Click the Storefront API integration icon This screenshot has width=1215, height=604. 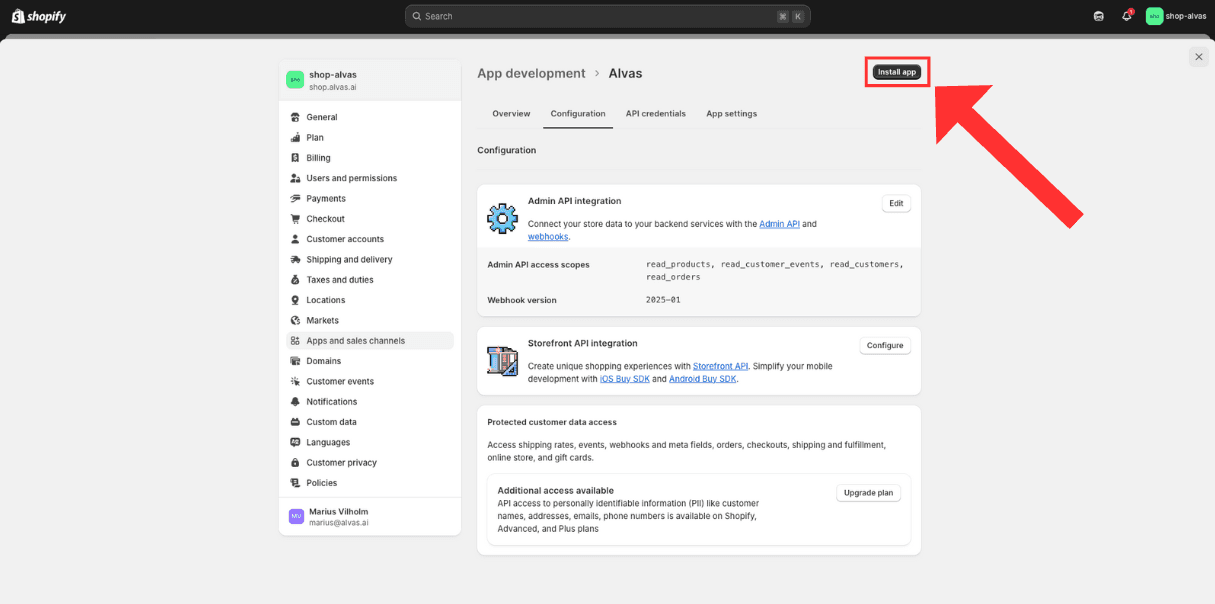[x=502, y=361]
